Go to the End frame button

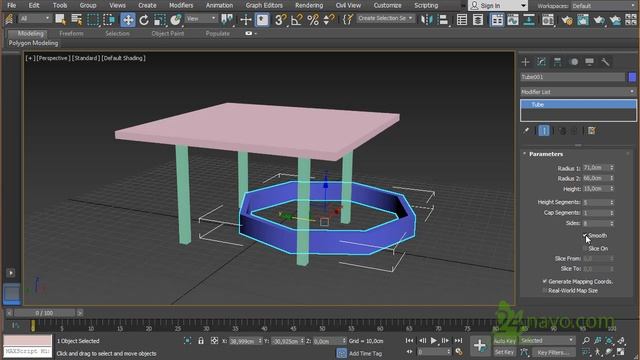(x=458, y=340)
